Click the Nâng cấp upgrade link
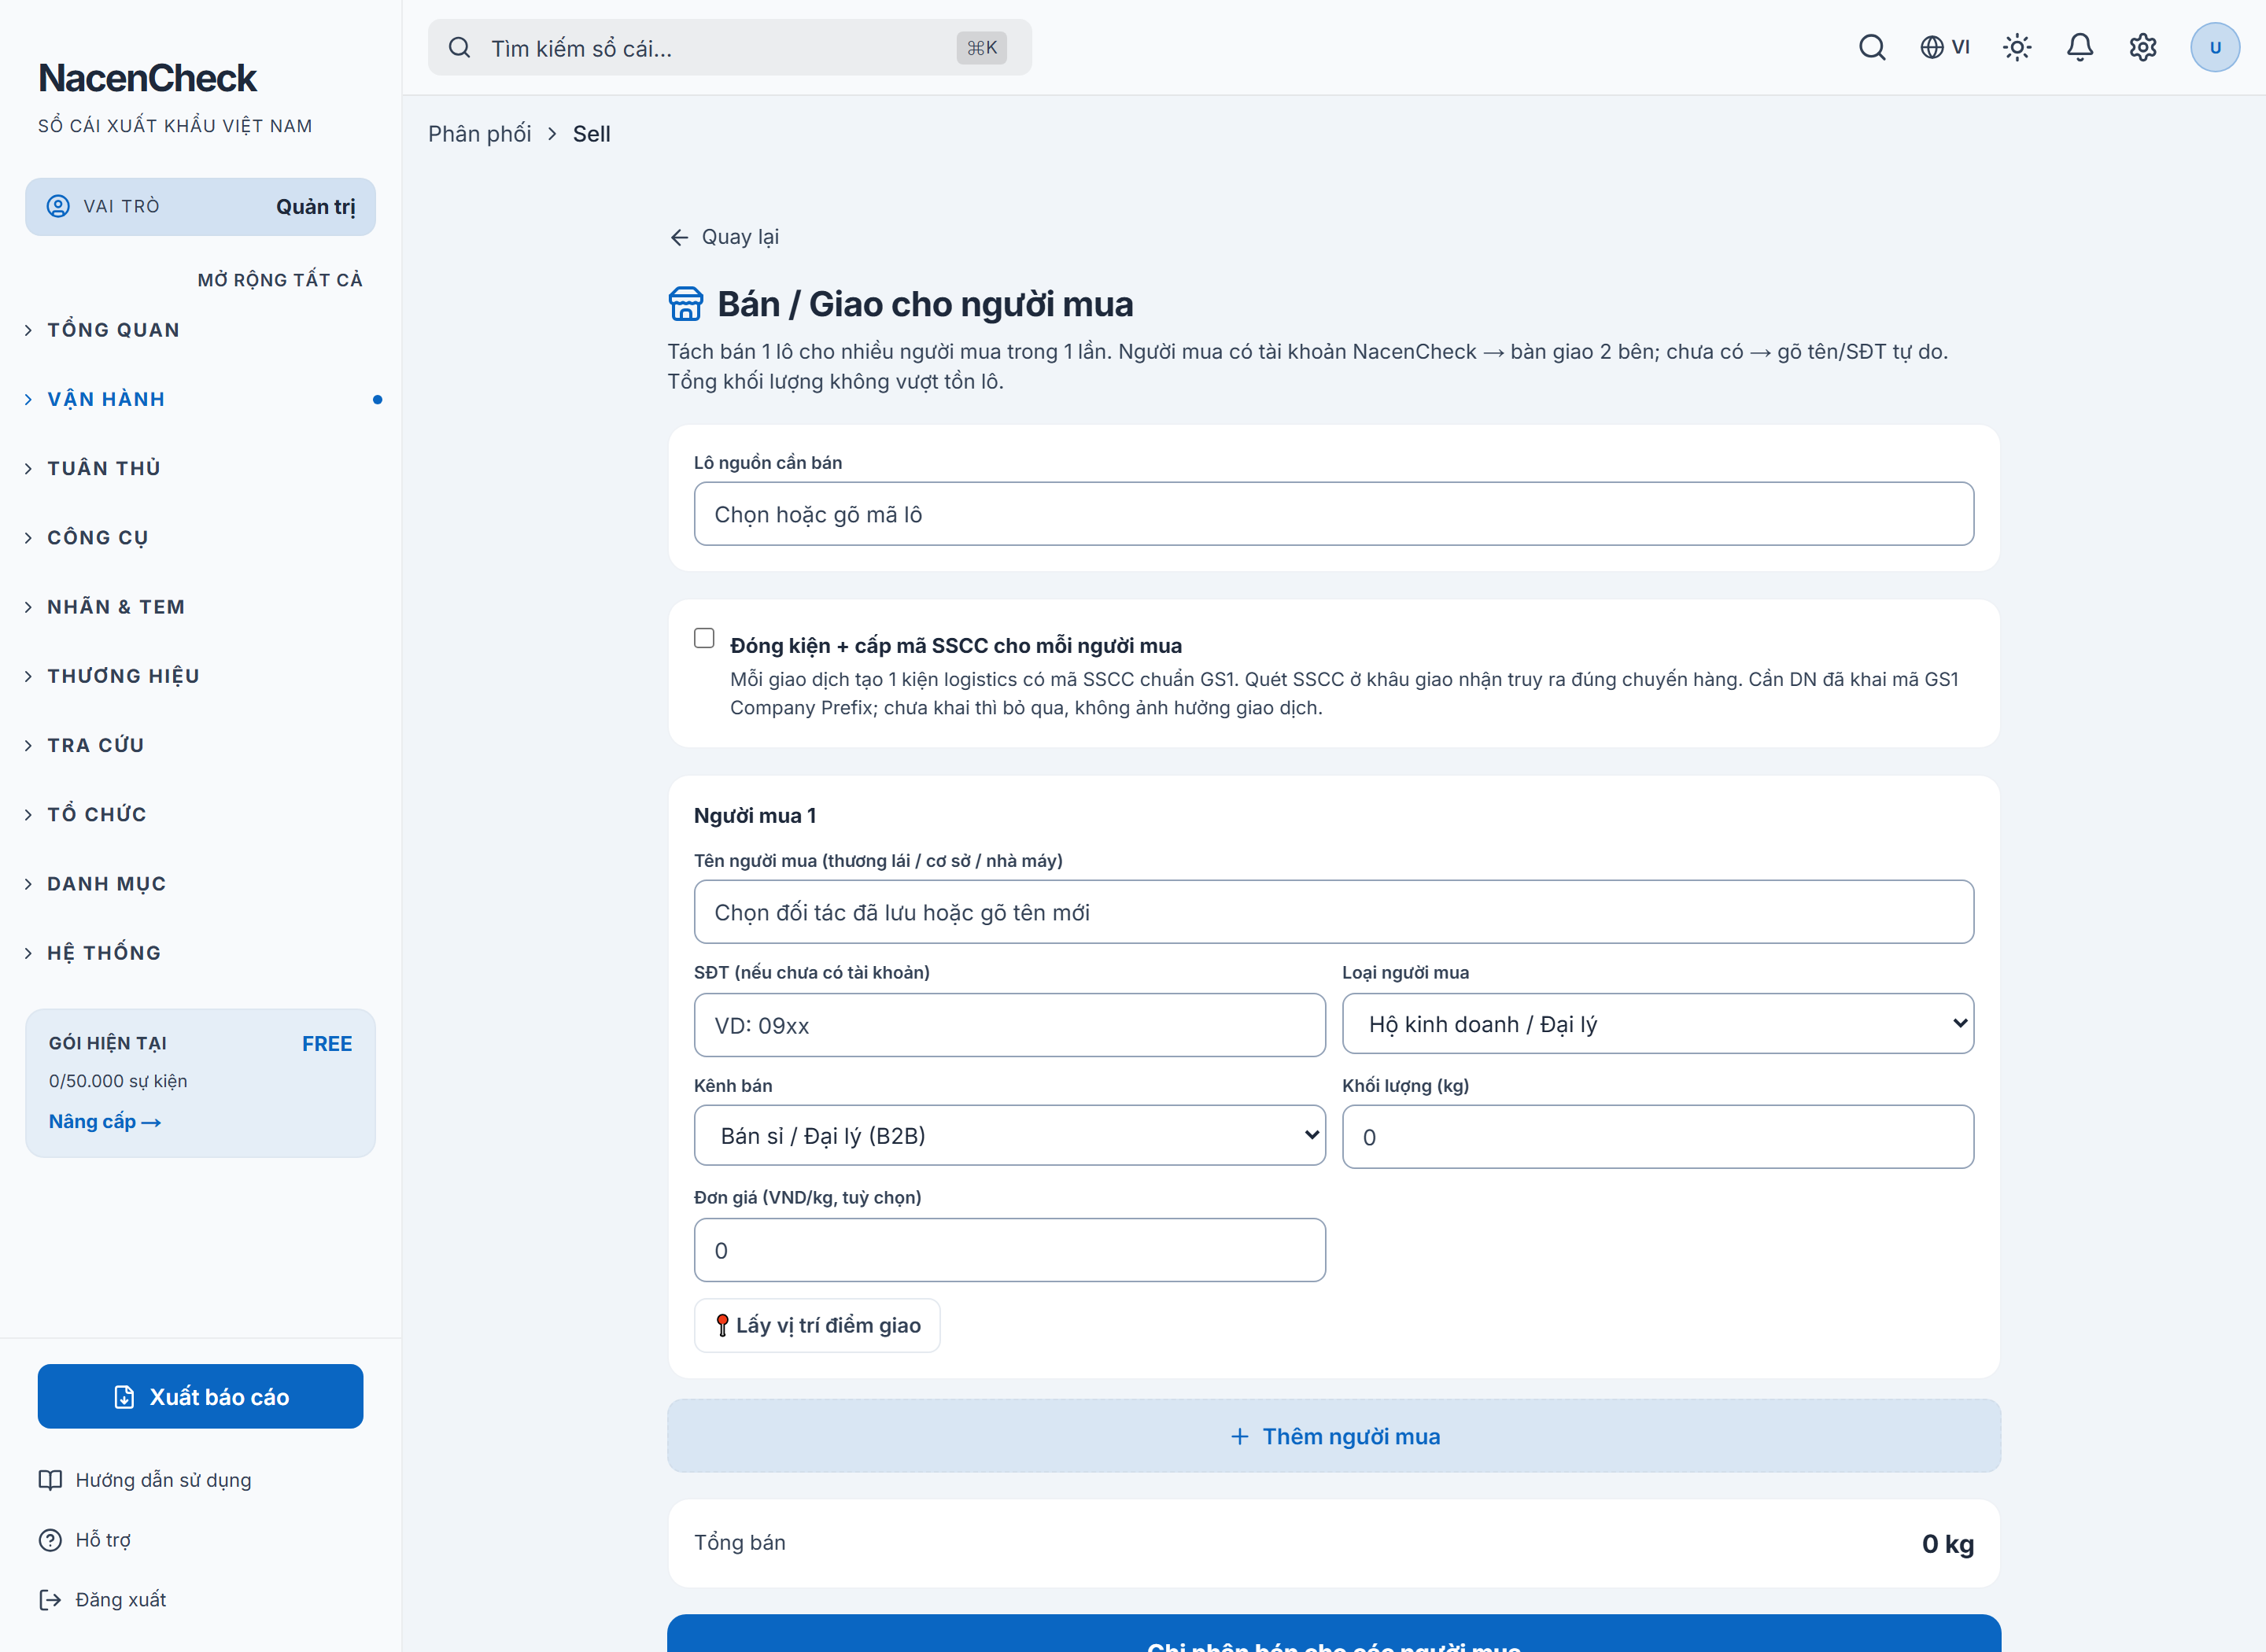Image resolution: width=2266 pixels, height=1652 pixels. [x=105, y=1121]
